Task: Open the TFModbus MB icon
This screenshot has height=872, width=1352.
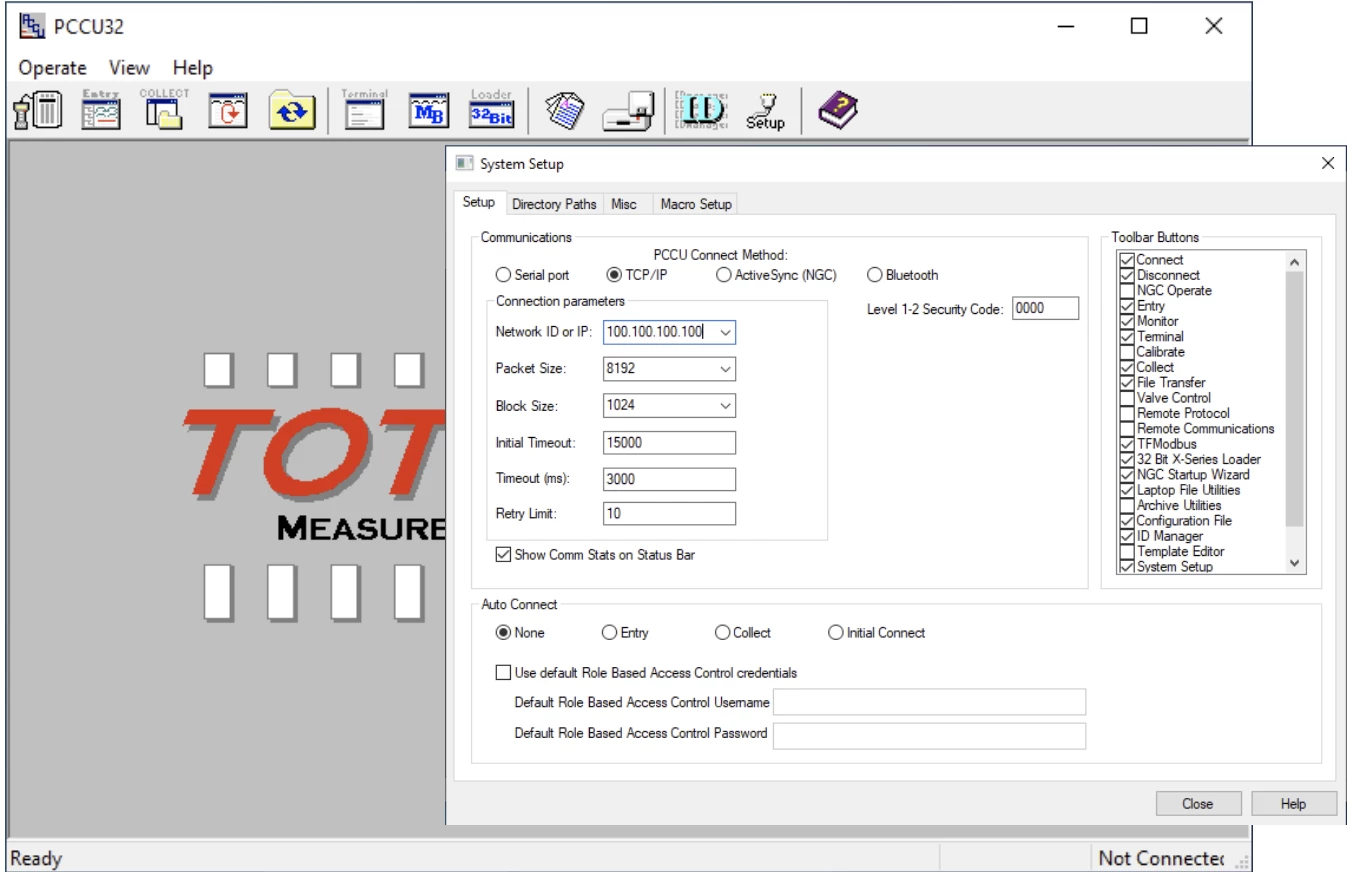Action: [x=428, y=109]
